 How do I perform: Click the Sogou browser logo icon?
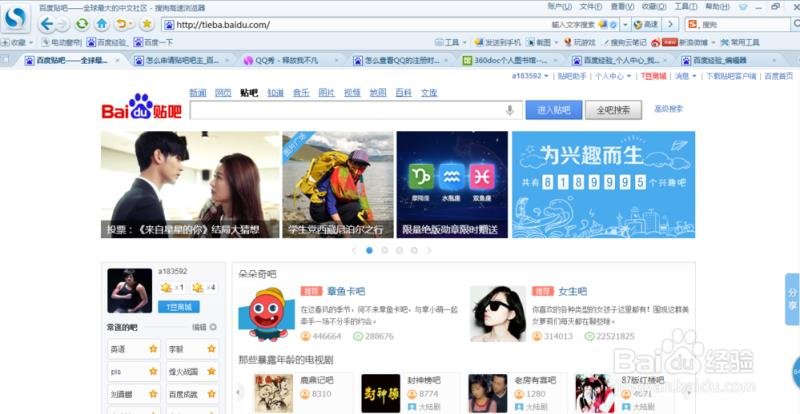15,19
